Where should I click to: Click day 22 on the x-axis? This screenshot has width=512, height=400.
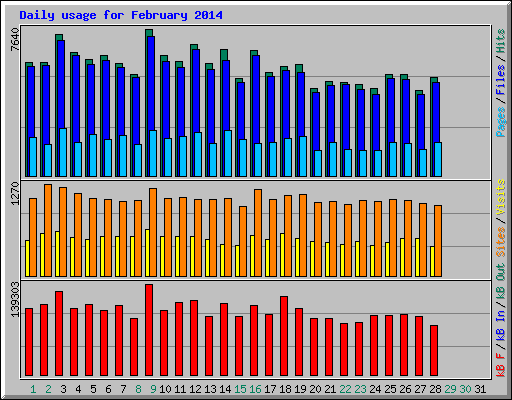(x=345, y=389)
